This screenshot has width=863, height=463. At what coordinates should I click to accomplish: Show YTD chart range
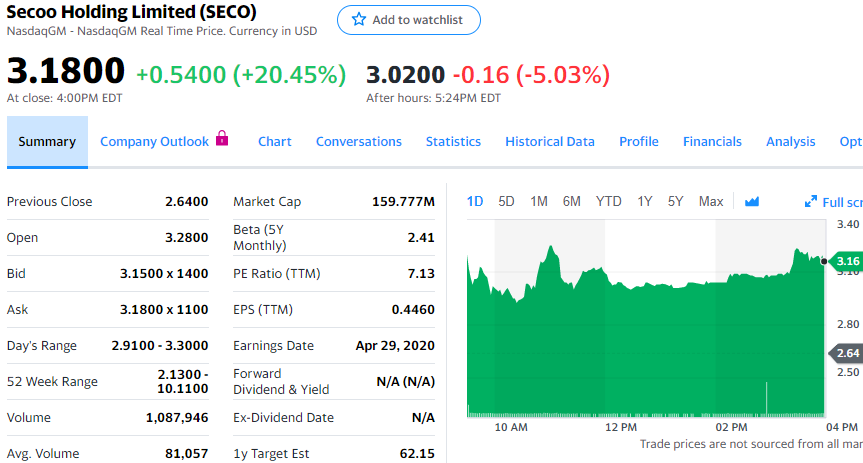pos(608,202)
